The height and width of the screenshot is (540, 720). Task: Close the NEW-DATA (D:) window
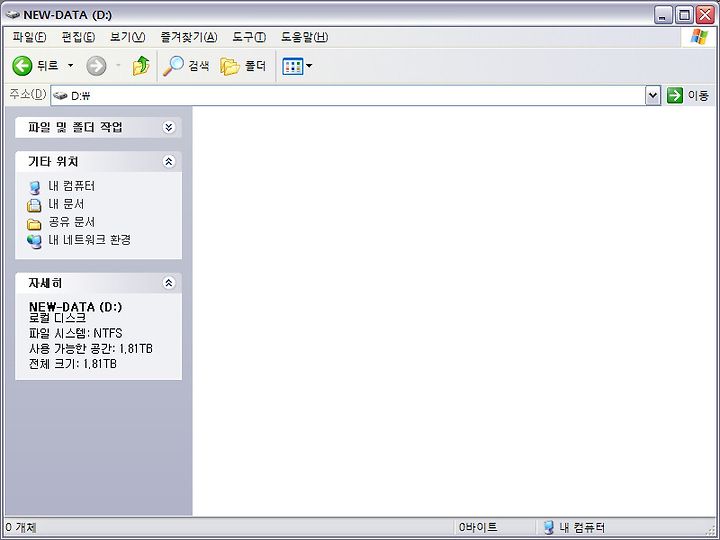click(705, 15)
